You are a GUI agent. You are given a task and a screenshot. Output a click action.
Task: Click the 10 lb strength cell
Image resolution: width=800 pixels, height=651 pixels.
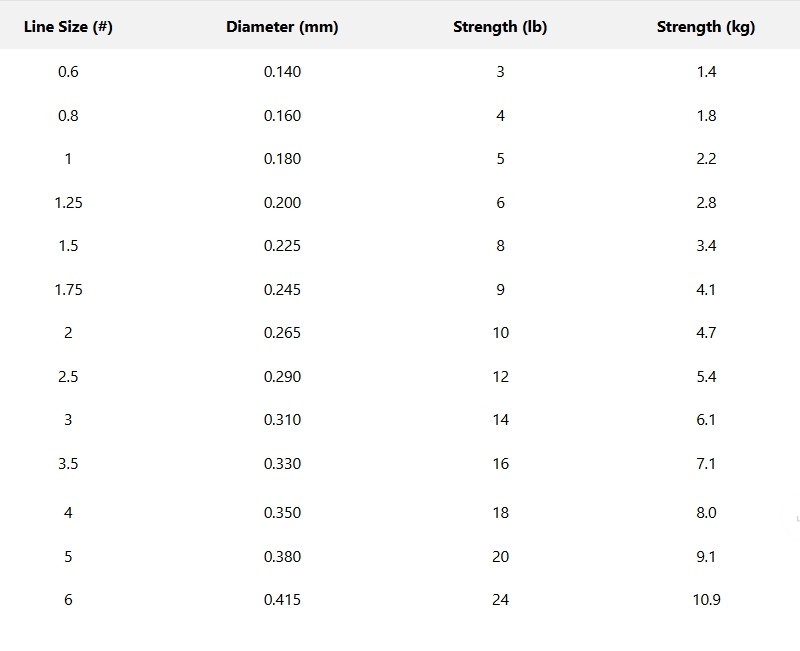click(501, 333)
